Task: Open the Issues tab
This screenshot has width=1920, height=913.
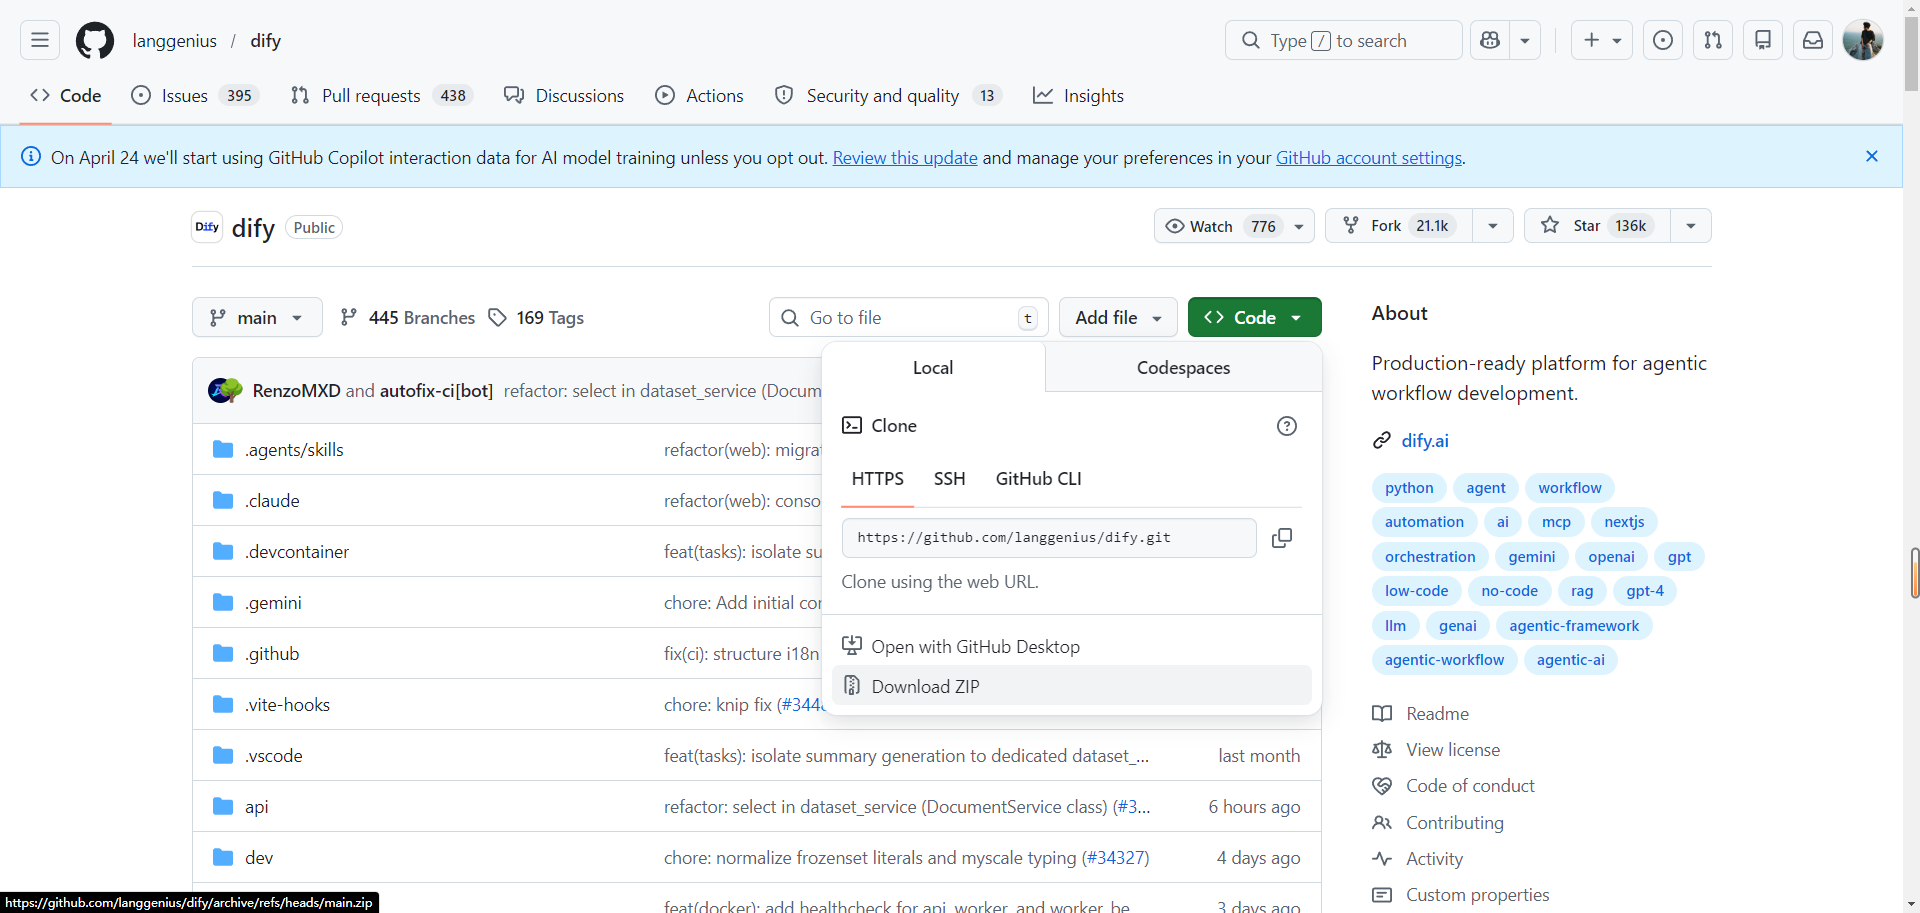Action: point(195,96)
